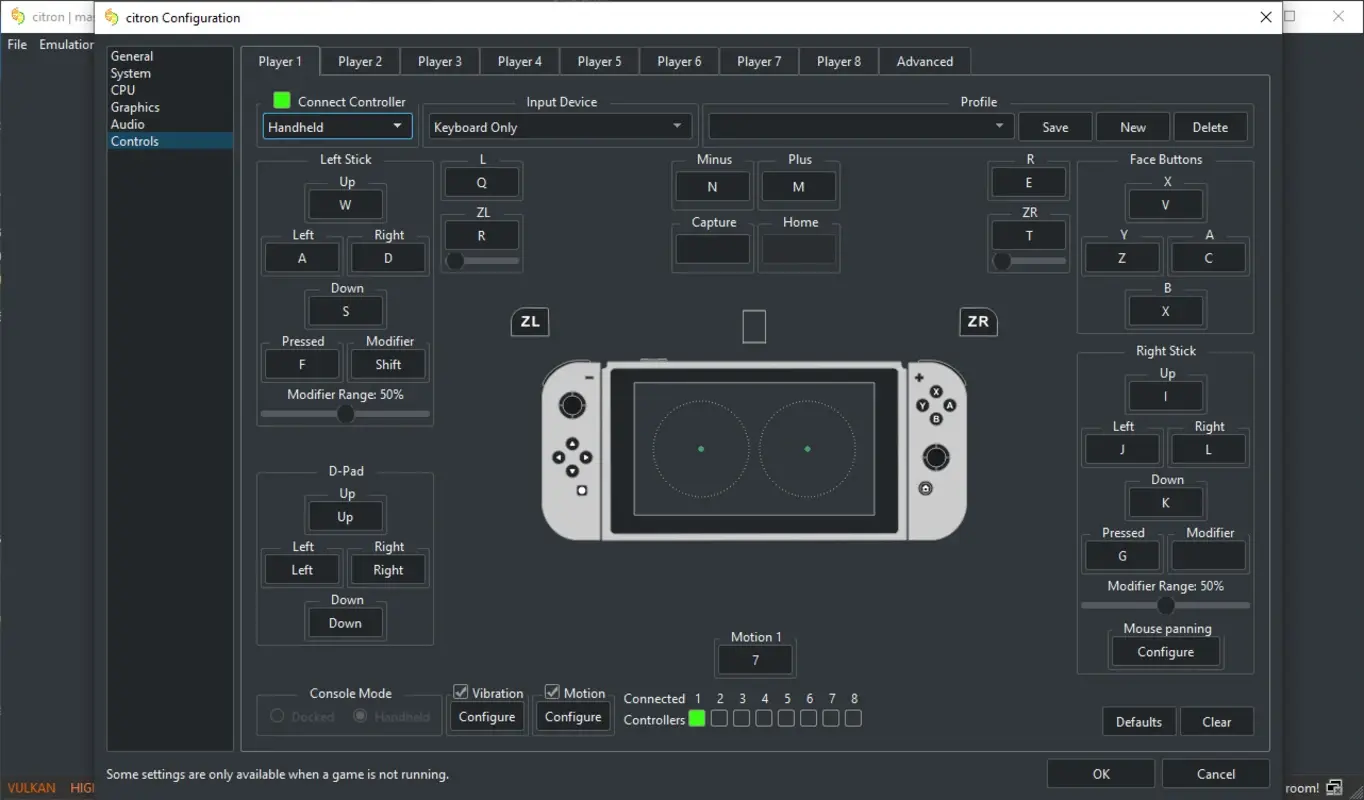Screen dimensions: 1364x800
Task: Uncheck the Vibration option
Action: click(x=461, y=691)
